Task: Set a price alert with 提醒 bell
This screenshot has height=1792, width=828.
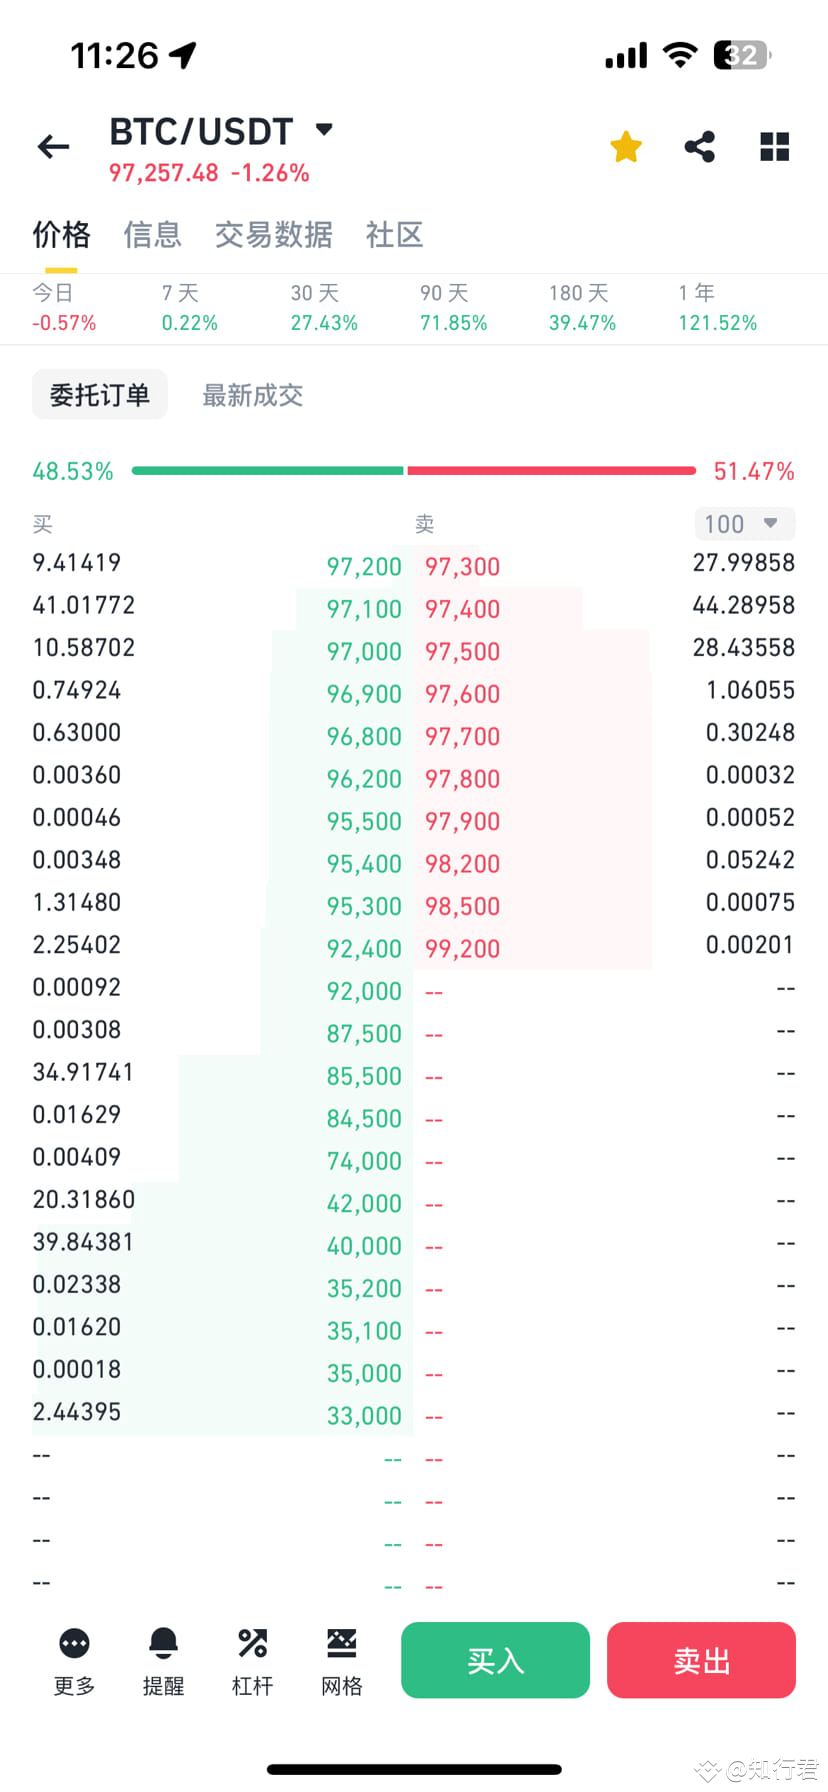Action: [163, 1662]
